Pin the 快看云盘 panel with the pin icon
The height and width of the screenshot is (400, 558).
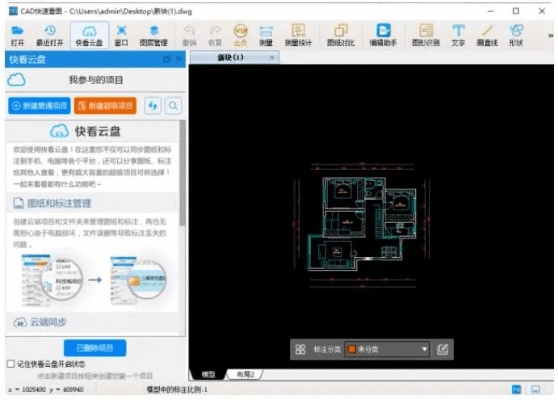click(x=167, y=59)
